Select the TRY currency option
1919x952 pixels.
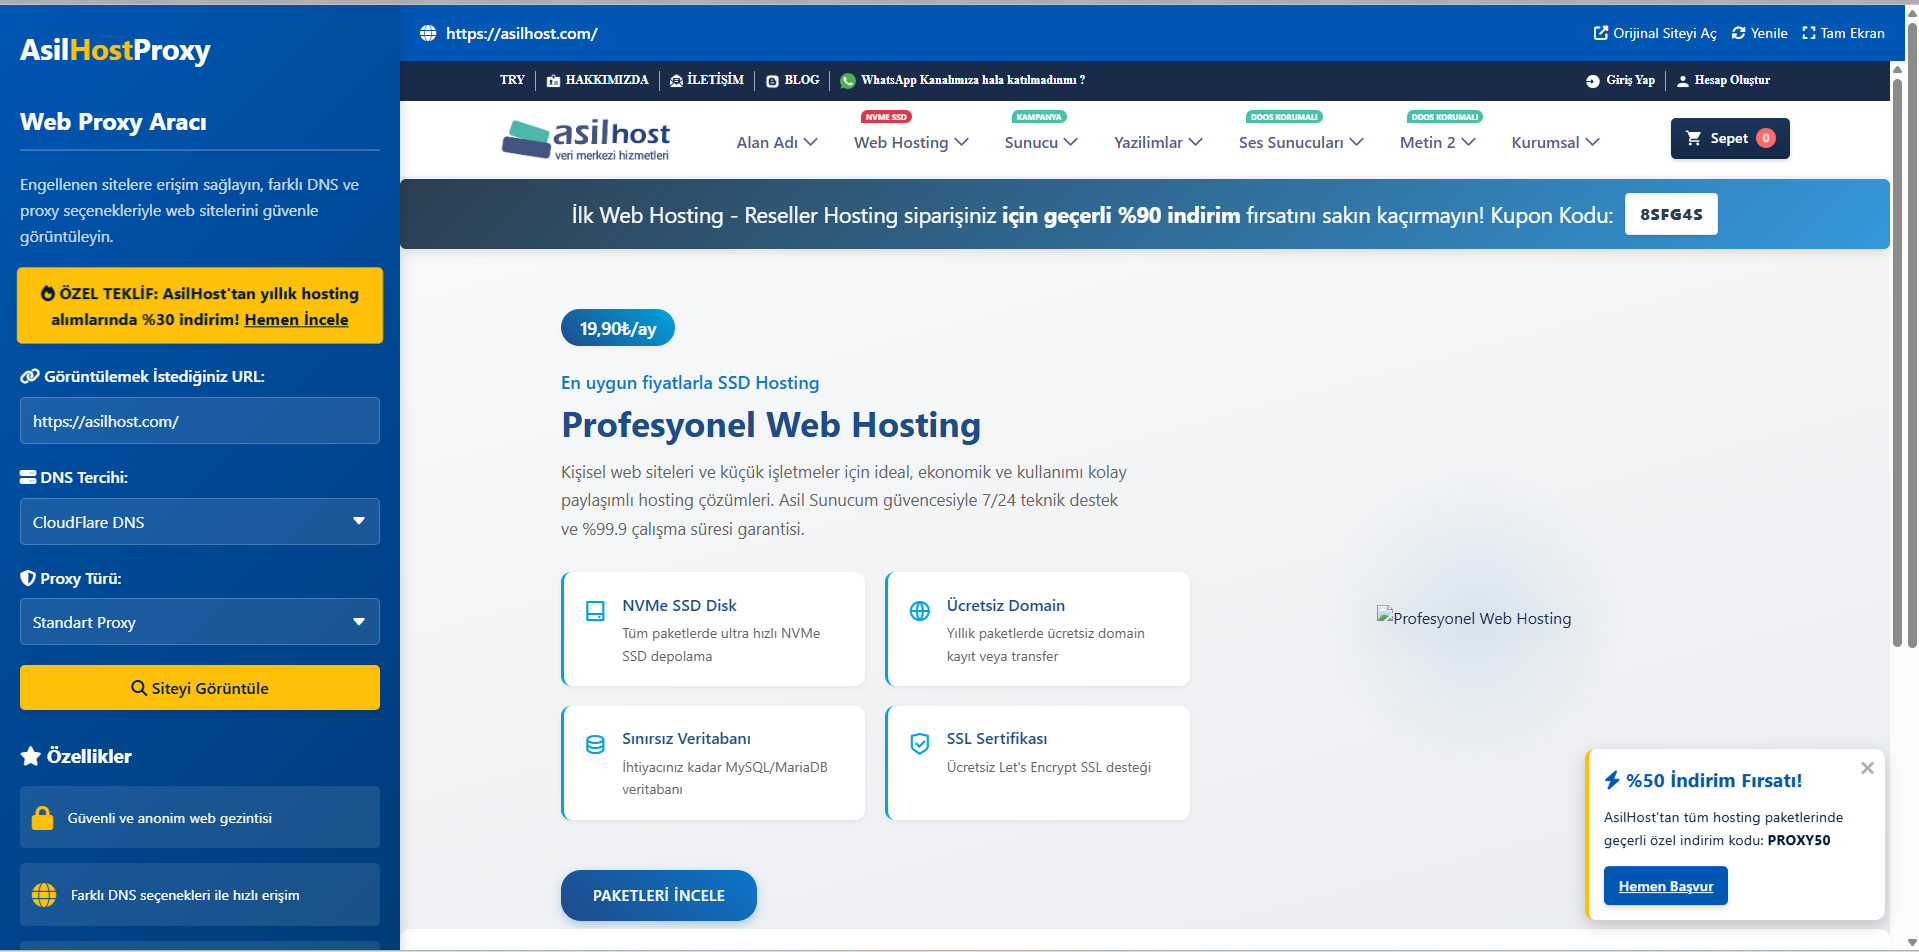click(512, 80)
